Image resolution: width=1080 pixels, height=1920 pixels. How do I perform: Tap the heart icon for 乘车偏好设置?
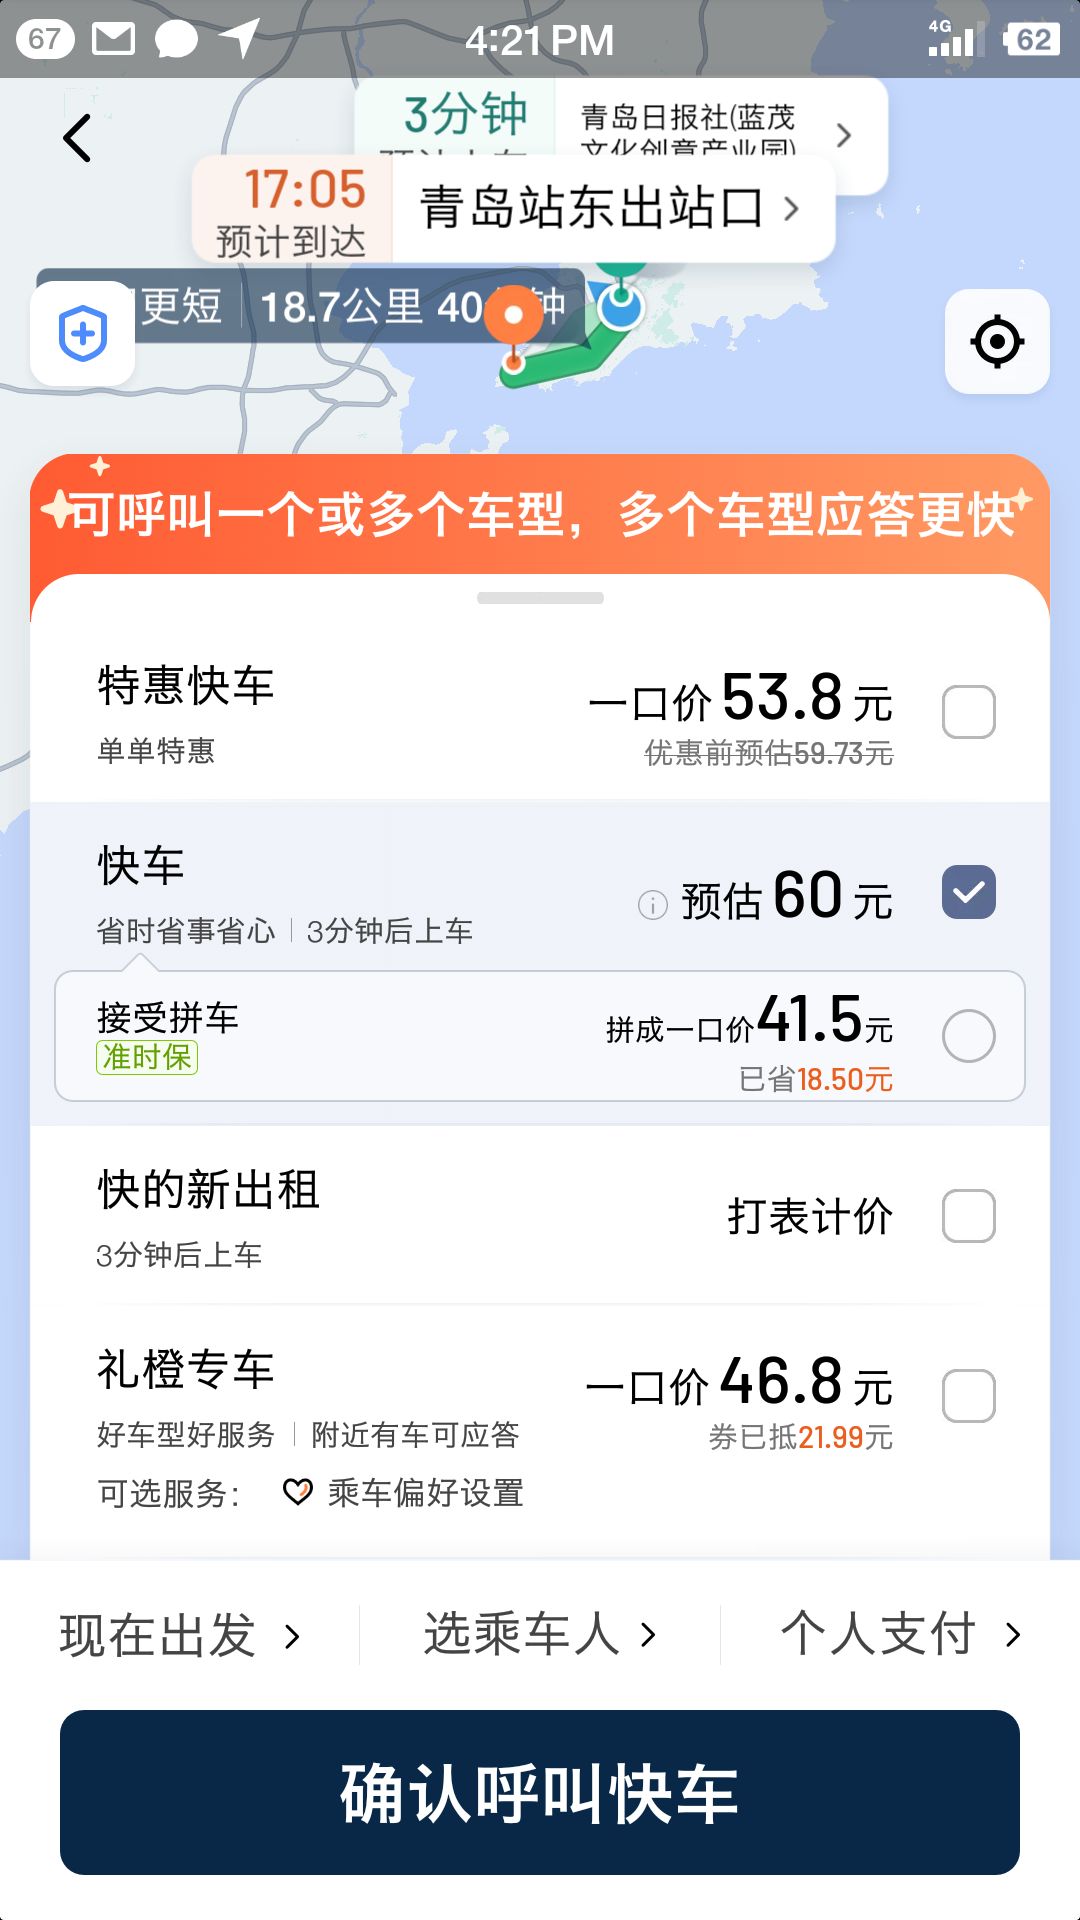[297, 1492]
